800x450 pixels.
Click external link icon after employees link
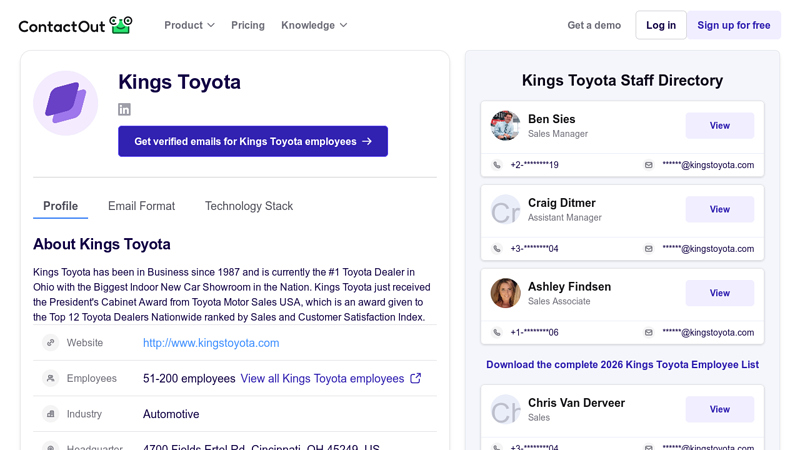pyautogui.click(x=416, y=378)
